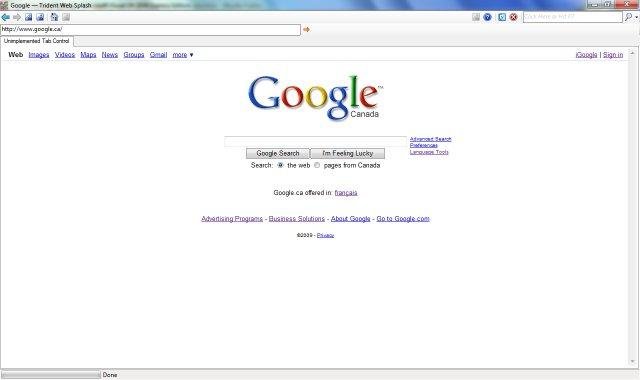Click the Google Canada logo
Image resolution: width=640 pixels, height=380 pixels.
315,98
